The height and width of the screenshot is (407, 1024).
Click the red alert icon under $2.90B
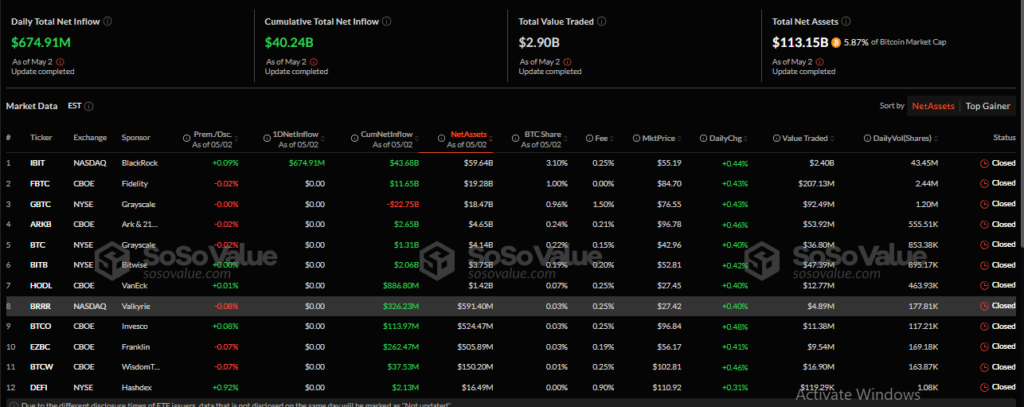click(x=568, y=62)
